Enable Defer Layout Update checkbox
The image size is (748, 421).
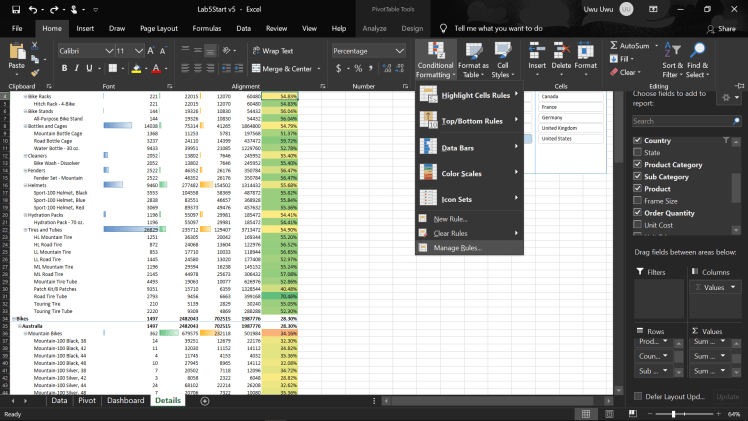(637, 397)
